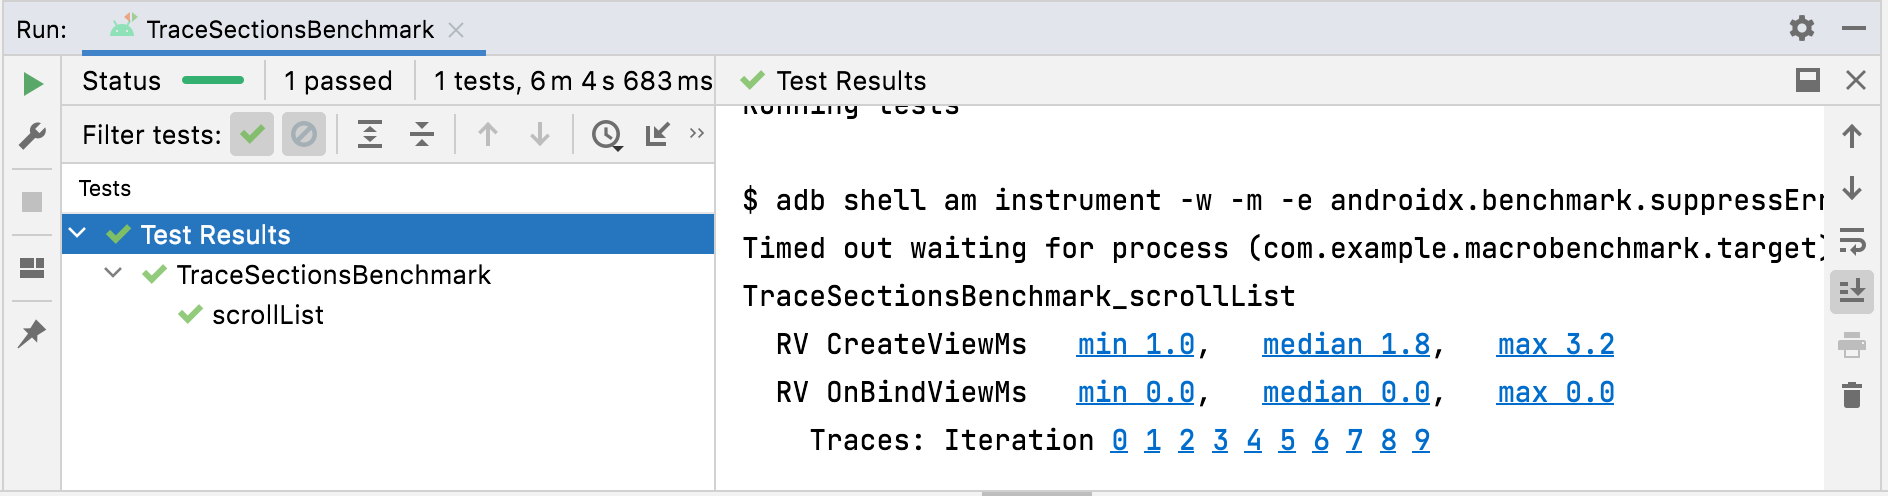The height and width of the screenshot is (496, 1888).
Task: Click the green Run button
Action: click(33, 83)
